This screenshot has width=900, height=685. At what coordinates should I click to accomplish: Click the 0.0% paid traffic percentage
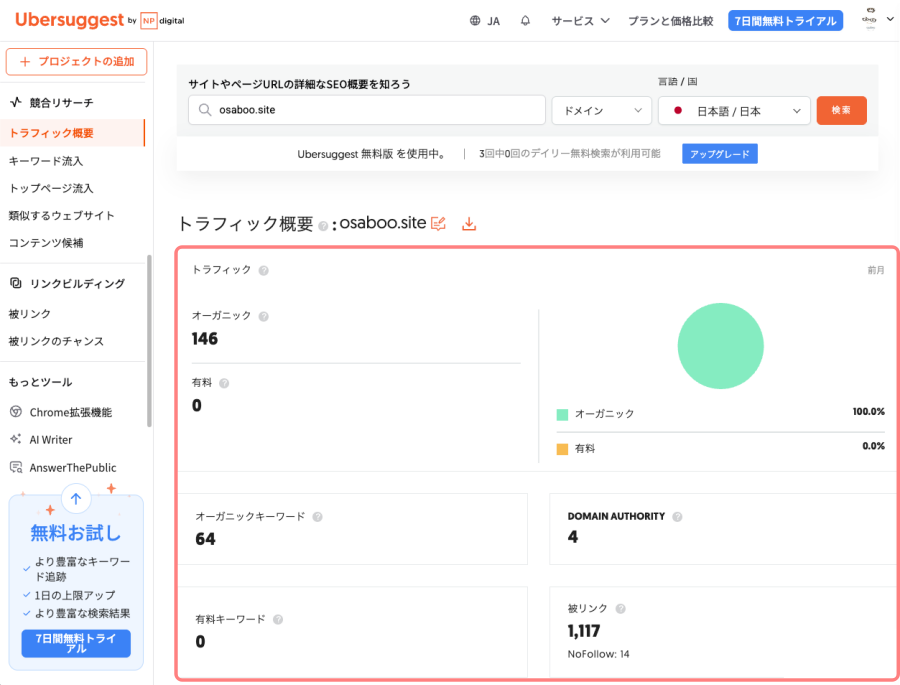874,446
